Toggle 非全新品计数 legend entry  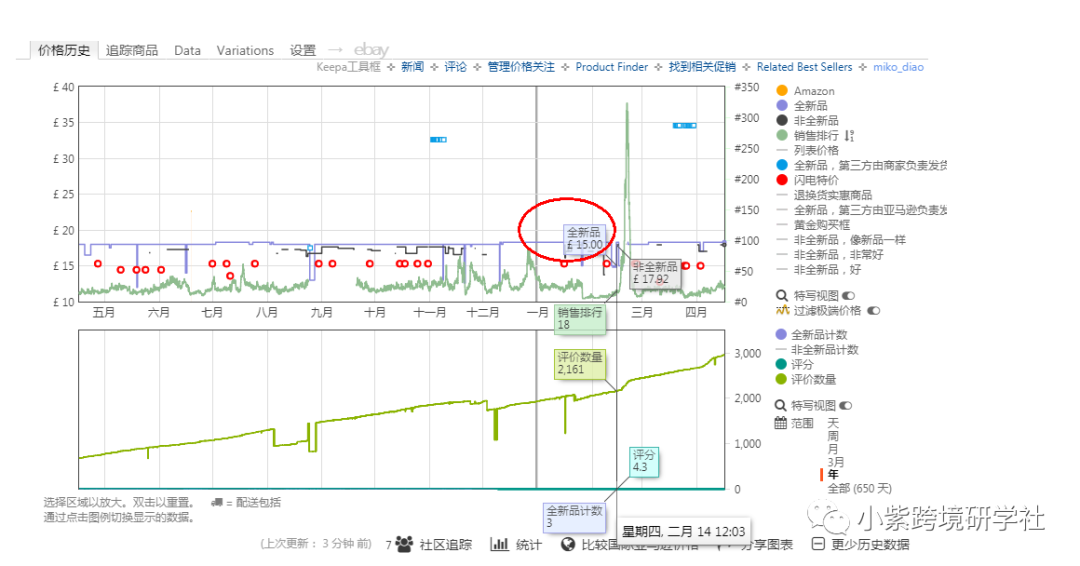817,350
